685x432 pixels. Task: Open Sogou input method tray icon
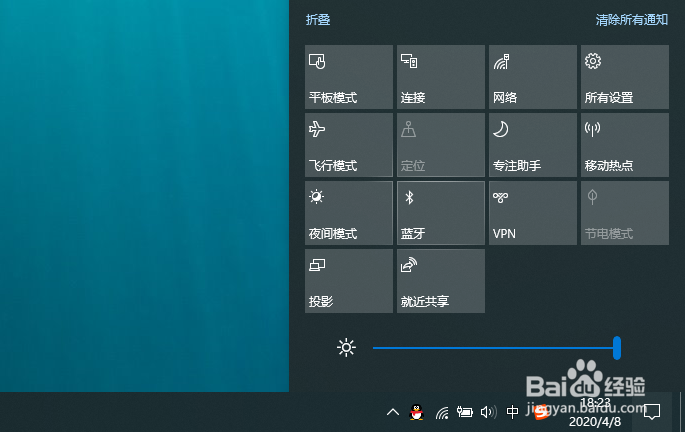click(542, 412)
